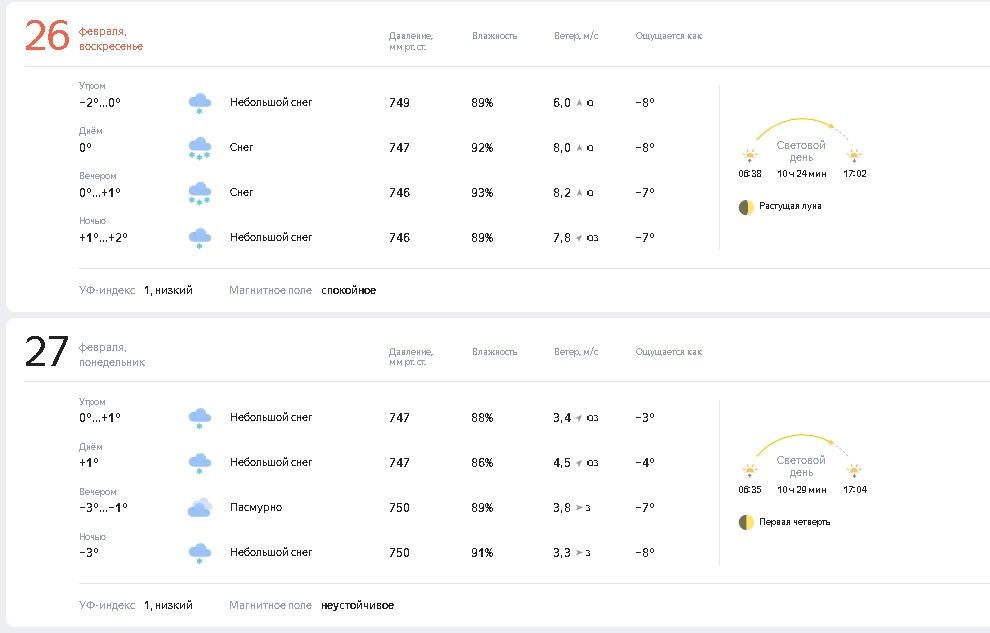The height and width of the screenshot is (633, 990).
Task: Click the 'Давление' column header for February 26
Action: click(x=410, y=41)
